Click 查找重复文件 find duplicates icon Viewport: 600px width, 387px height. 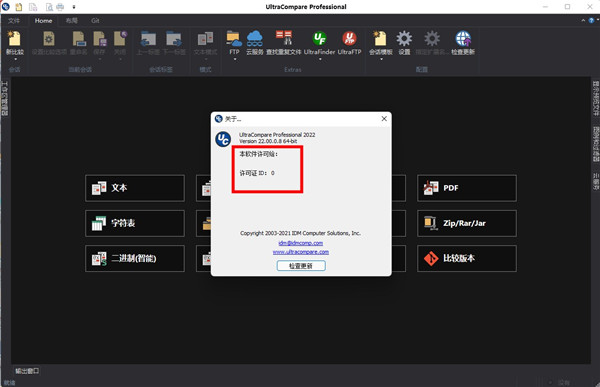coord(284,39)
